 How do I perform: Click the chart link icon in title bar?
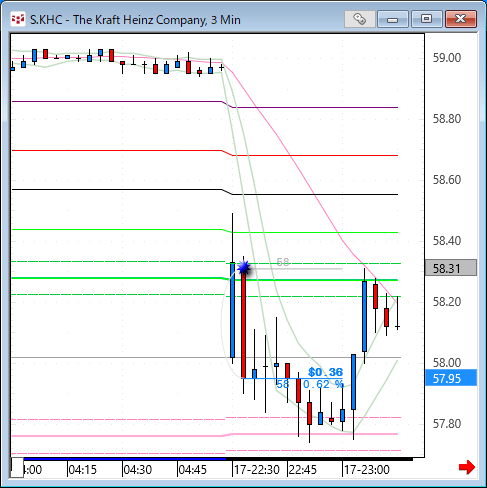click(x=359, y=19)
